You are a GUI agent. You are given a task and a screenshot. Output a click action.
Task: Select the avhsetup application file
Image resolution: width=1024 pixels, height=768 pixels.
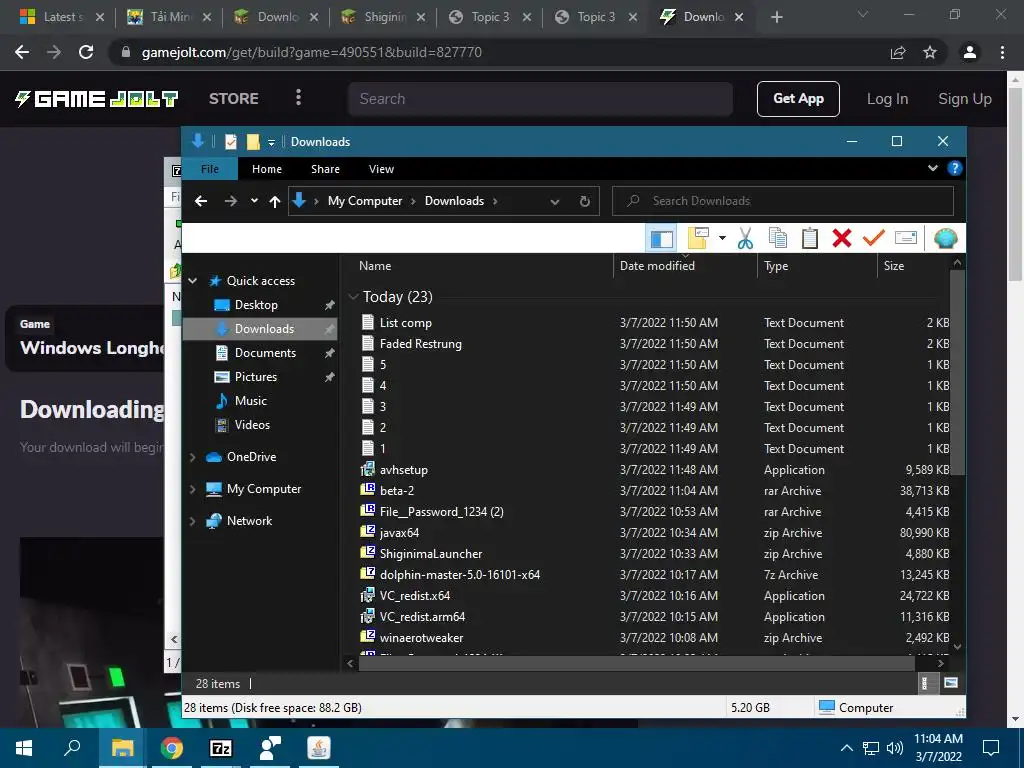pos(403,470)
